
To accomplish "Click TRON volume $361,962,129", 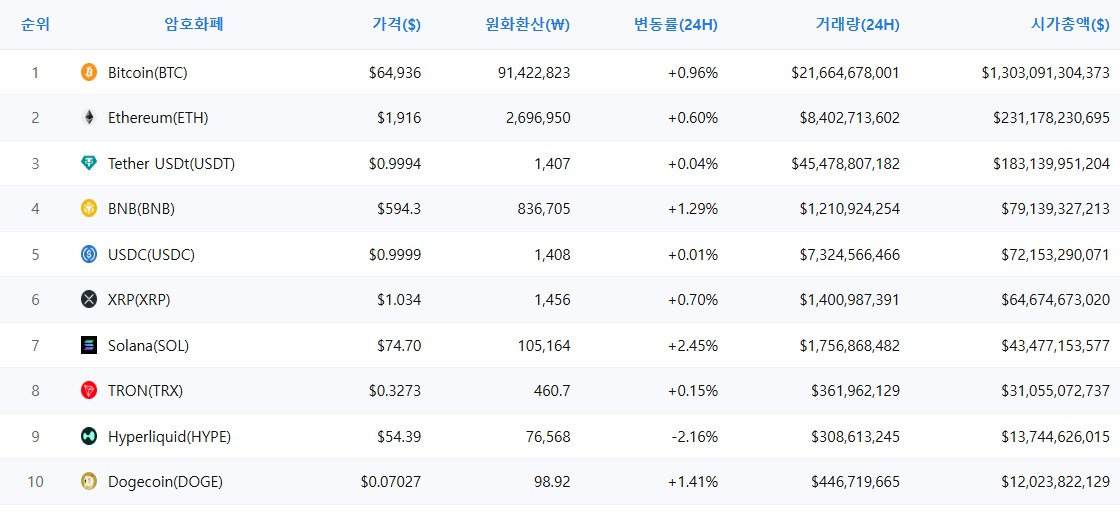I will click(855, 391).
